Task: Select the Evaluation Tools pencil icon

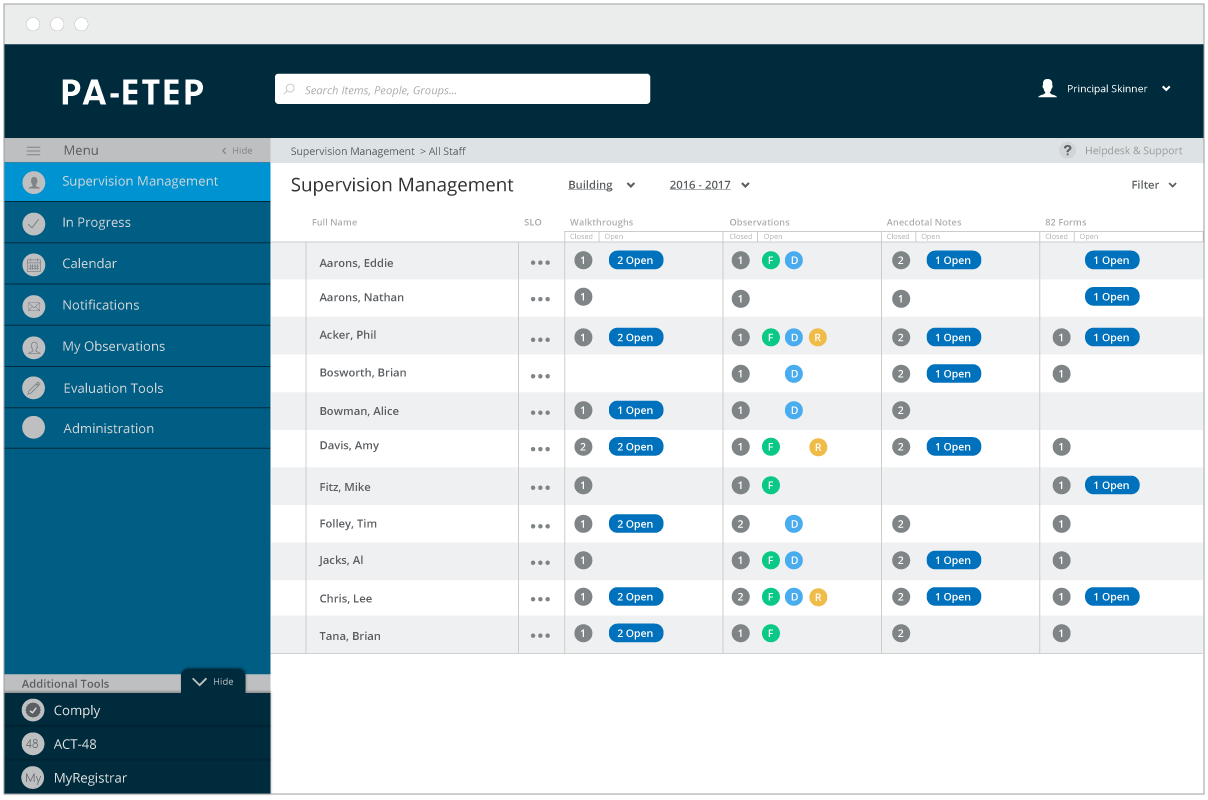Action: [34, 388]
